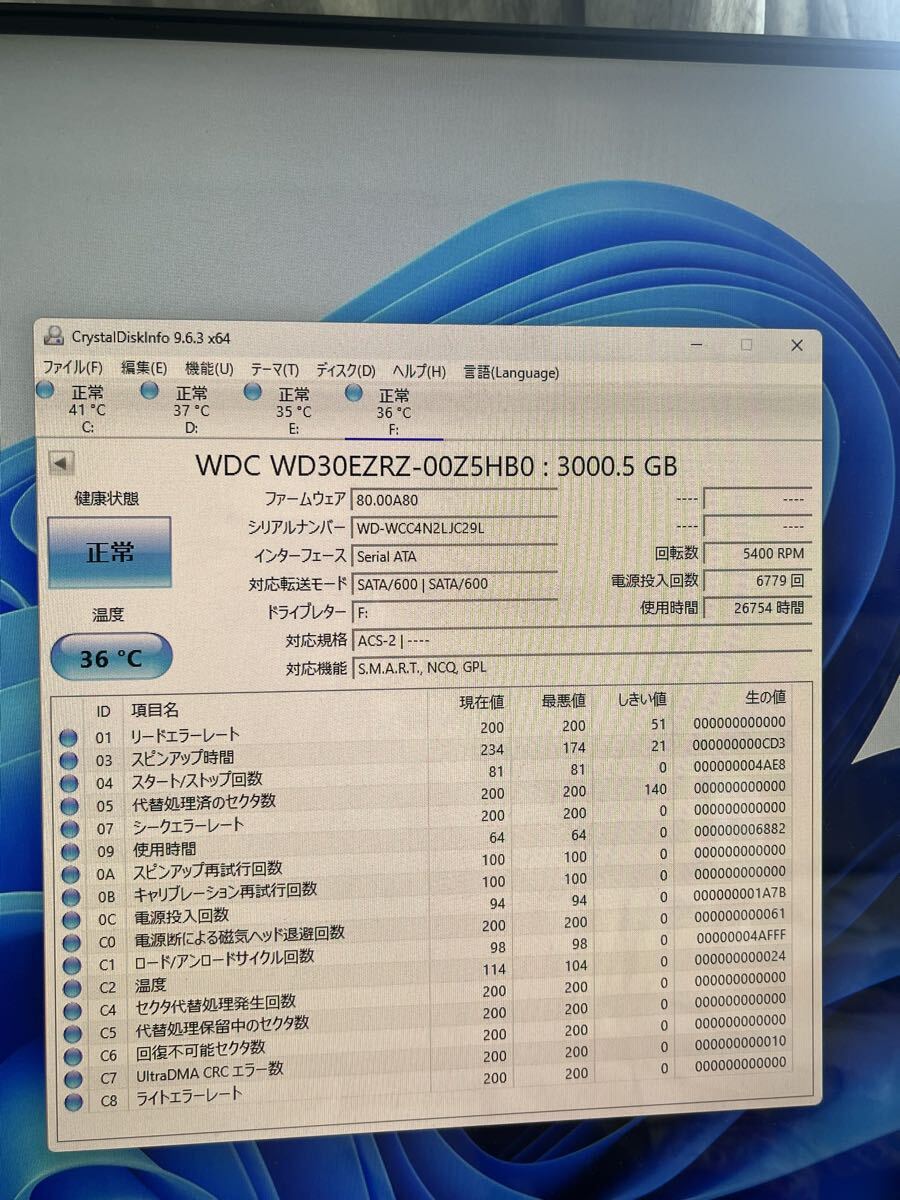Click the status orb for ロード/アンロードサイクル回数
Image resolution: width=900 pixels, height=1200 pixels.
pyautogui.click(x=71, y=966)
